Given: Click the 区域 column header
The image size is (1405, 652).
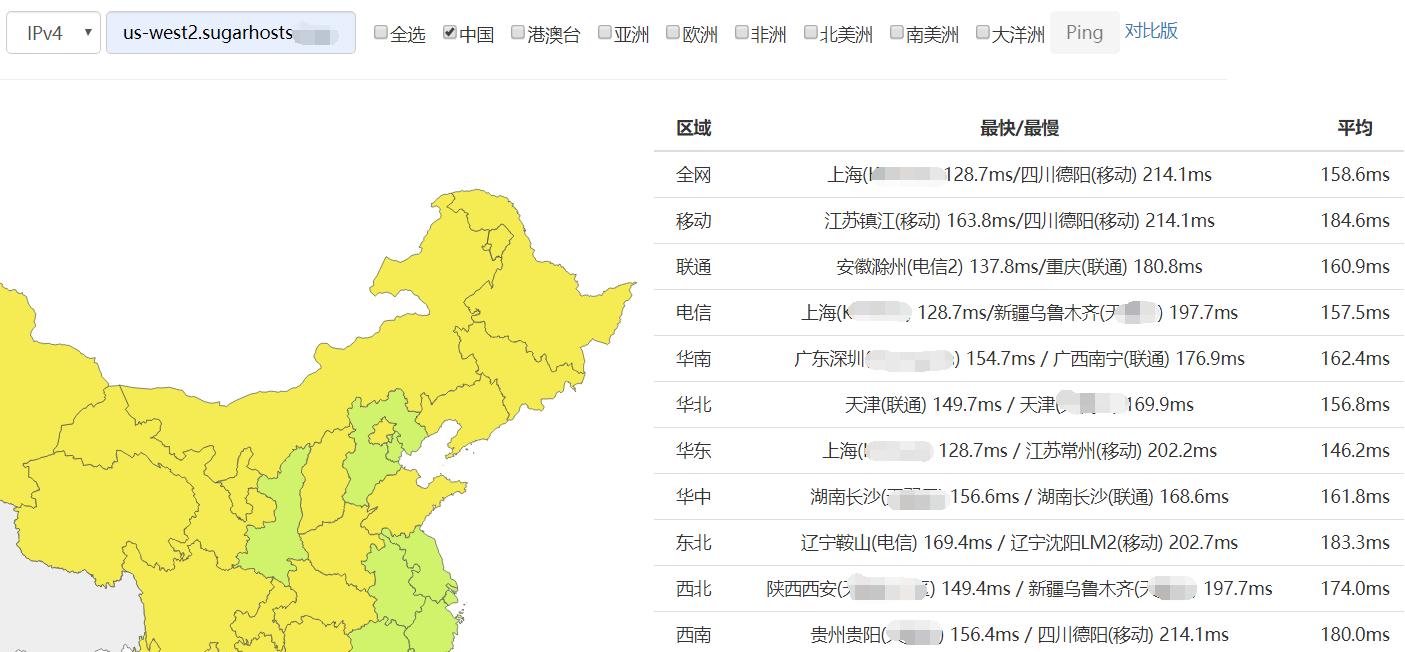Looking at the screenshot, I should click(x=694, y=127).
